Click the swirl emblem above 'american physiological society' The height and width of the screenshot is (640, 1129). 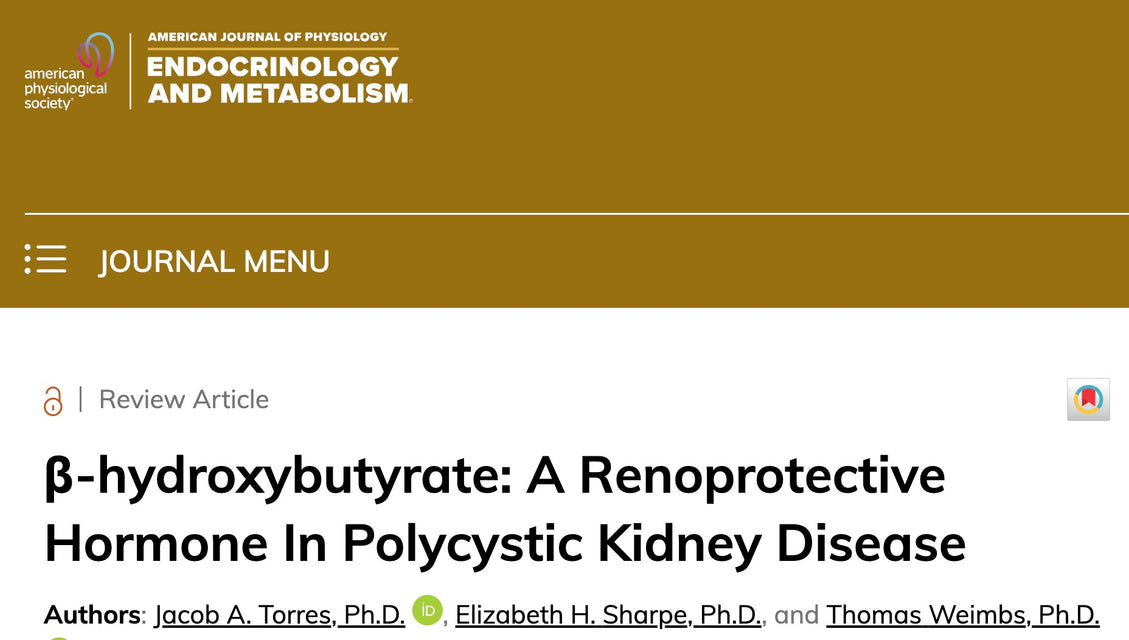[96, 54]
